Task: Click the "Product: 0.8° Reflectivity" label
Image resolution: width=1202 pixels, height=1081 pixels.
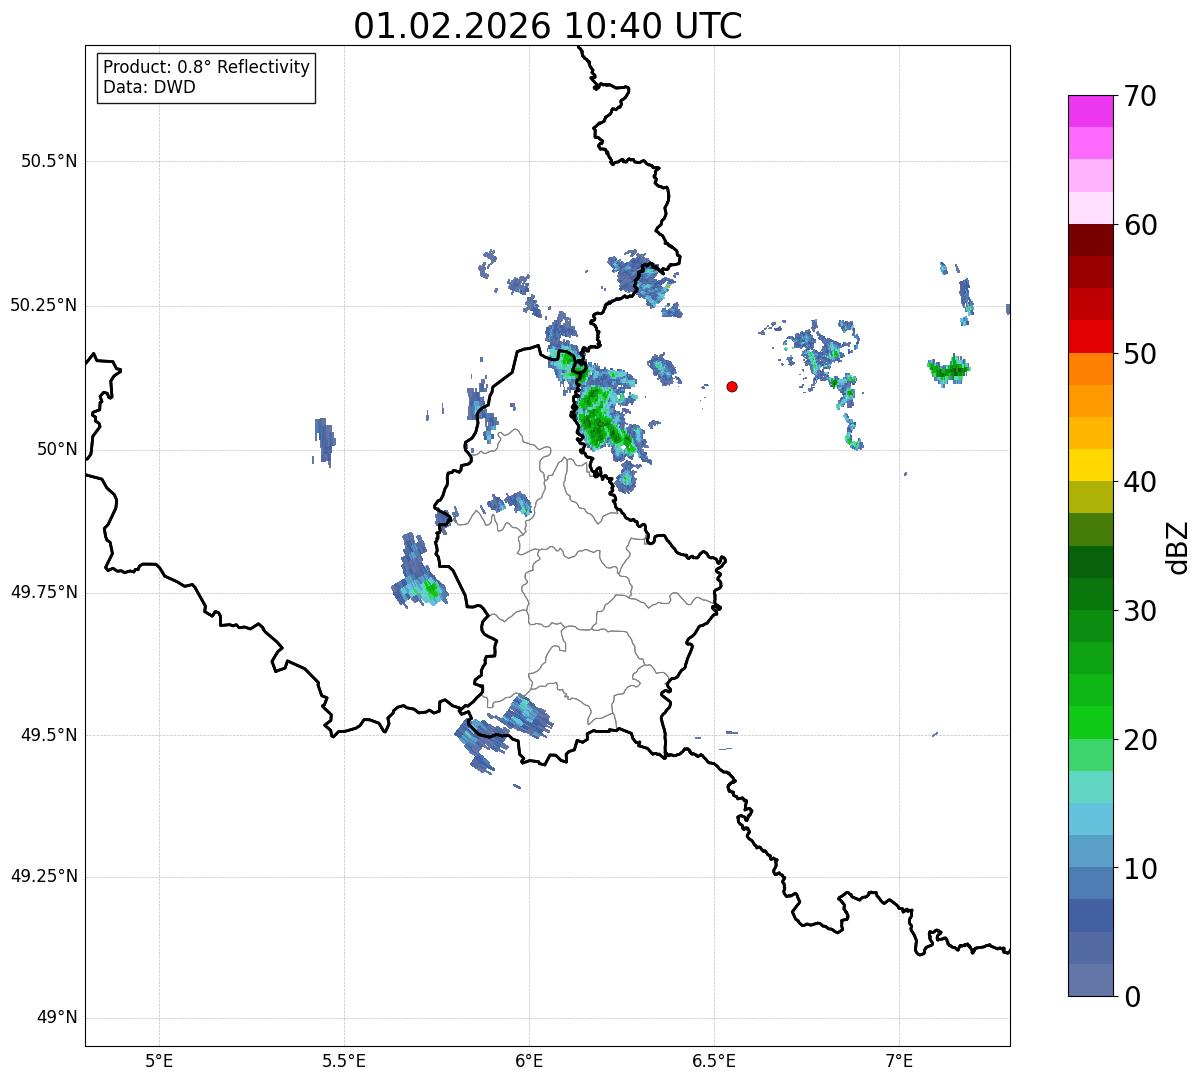Action: click(x=207, y=68)
